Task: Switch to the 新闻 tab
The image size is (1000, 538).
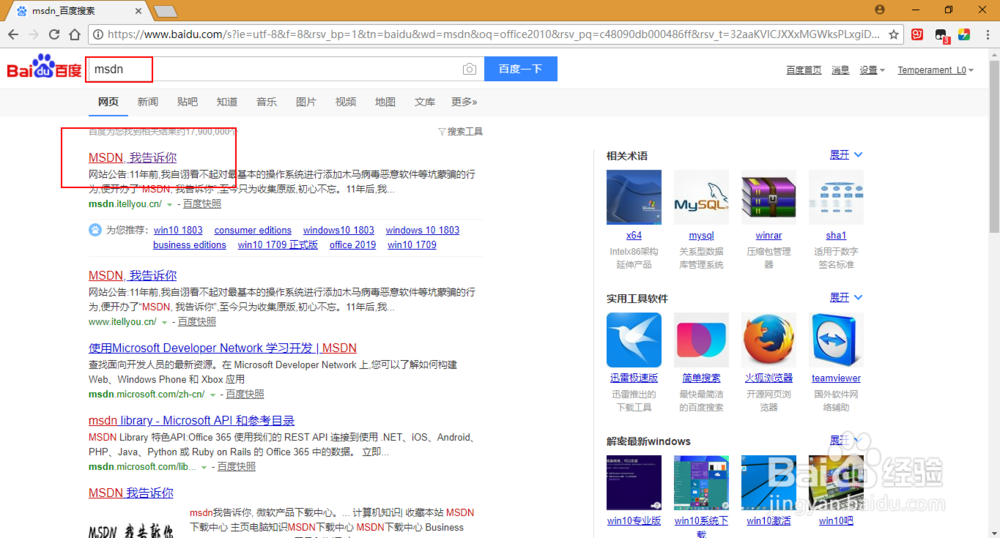Action: click(x=148, y=102)
